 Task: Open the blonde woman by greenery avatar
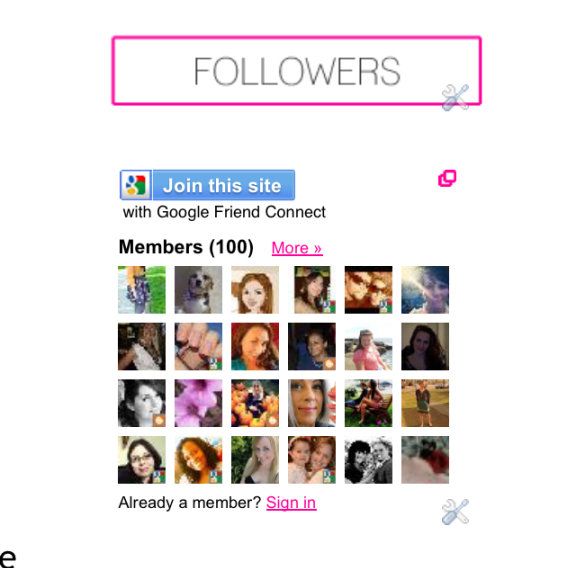tap(255, 460)
